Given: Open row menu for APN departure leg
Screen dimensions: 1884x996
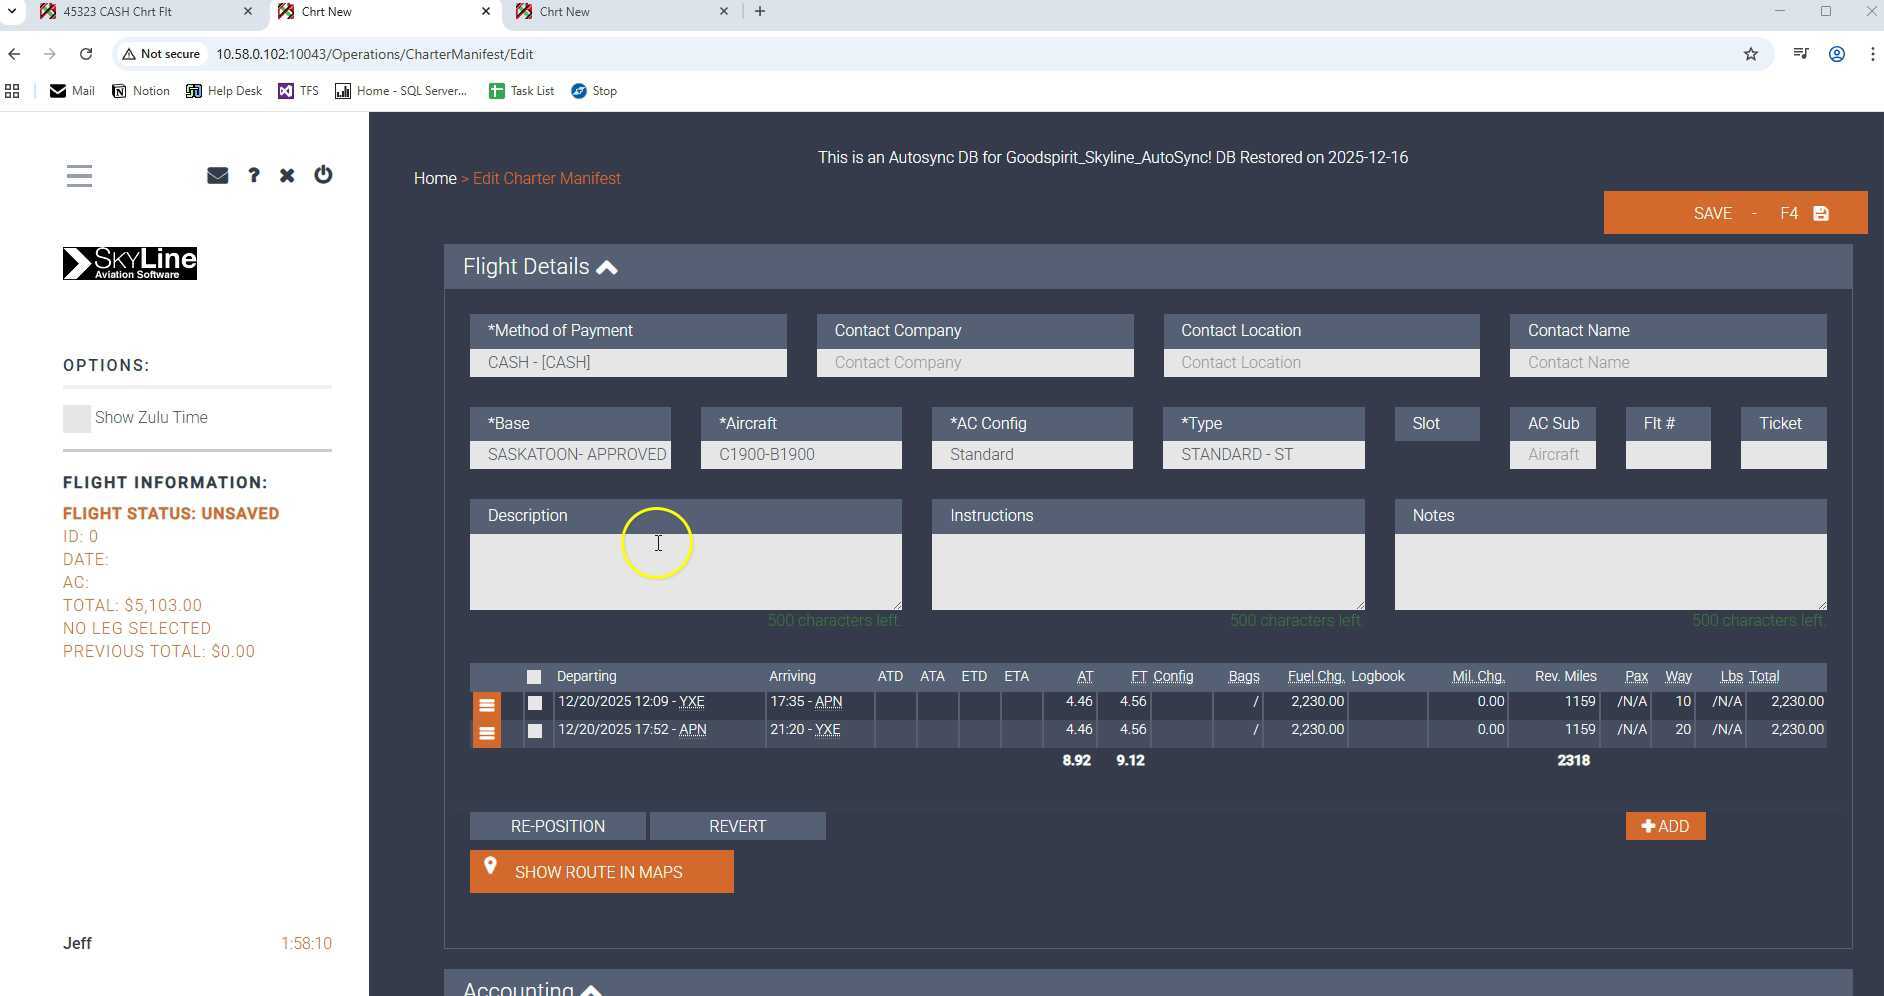Looking at the screenshot, I should 486,733.
